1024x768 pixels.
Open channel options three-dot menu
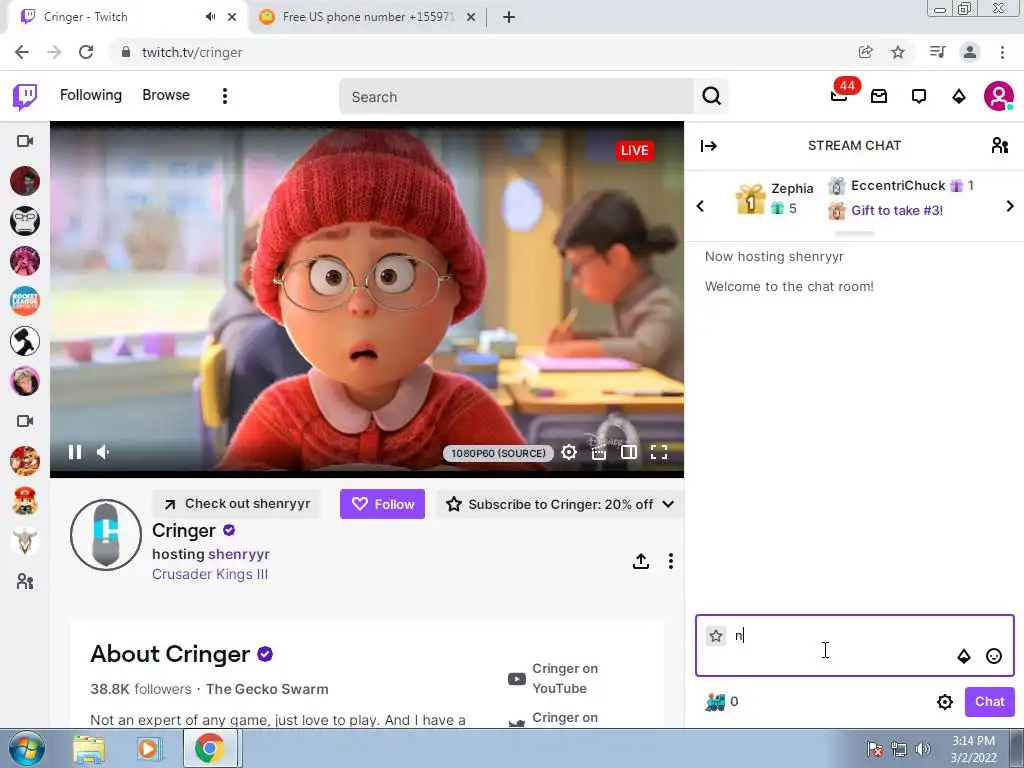pos(671,561)
